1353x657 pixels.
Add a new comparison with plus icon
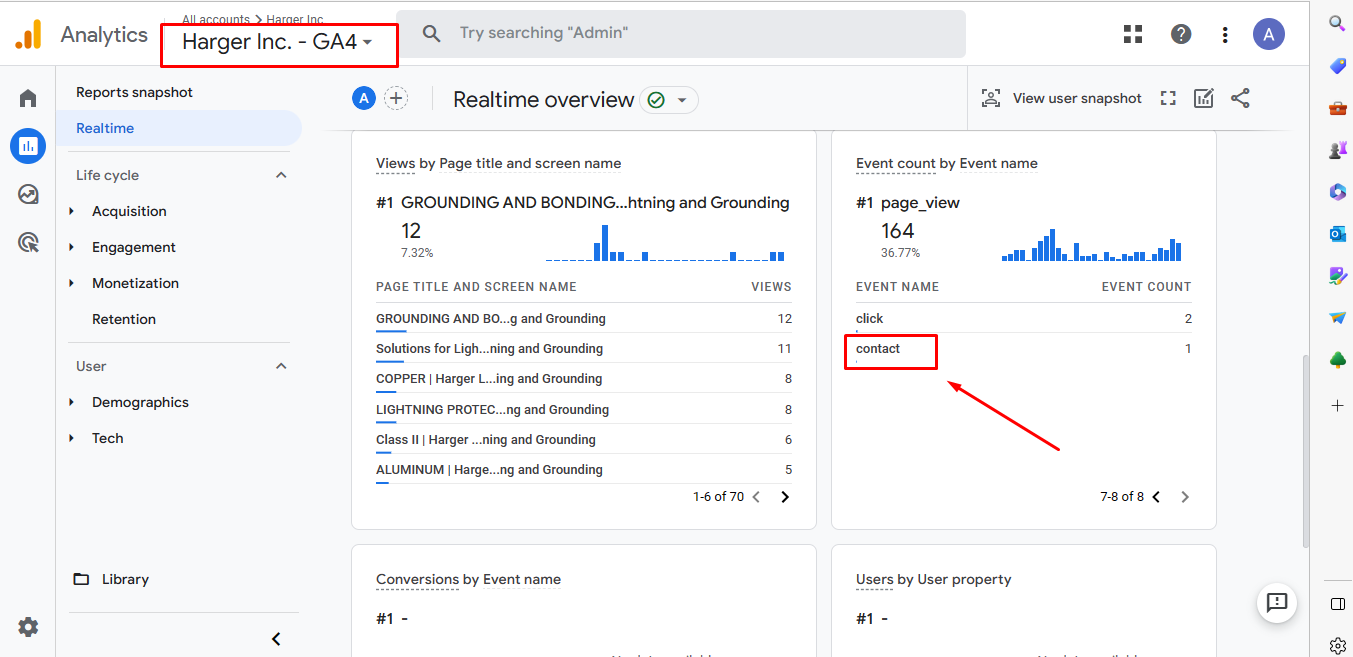pyautogui.click(x=397, y=98)
